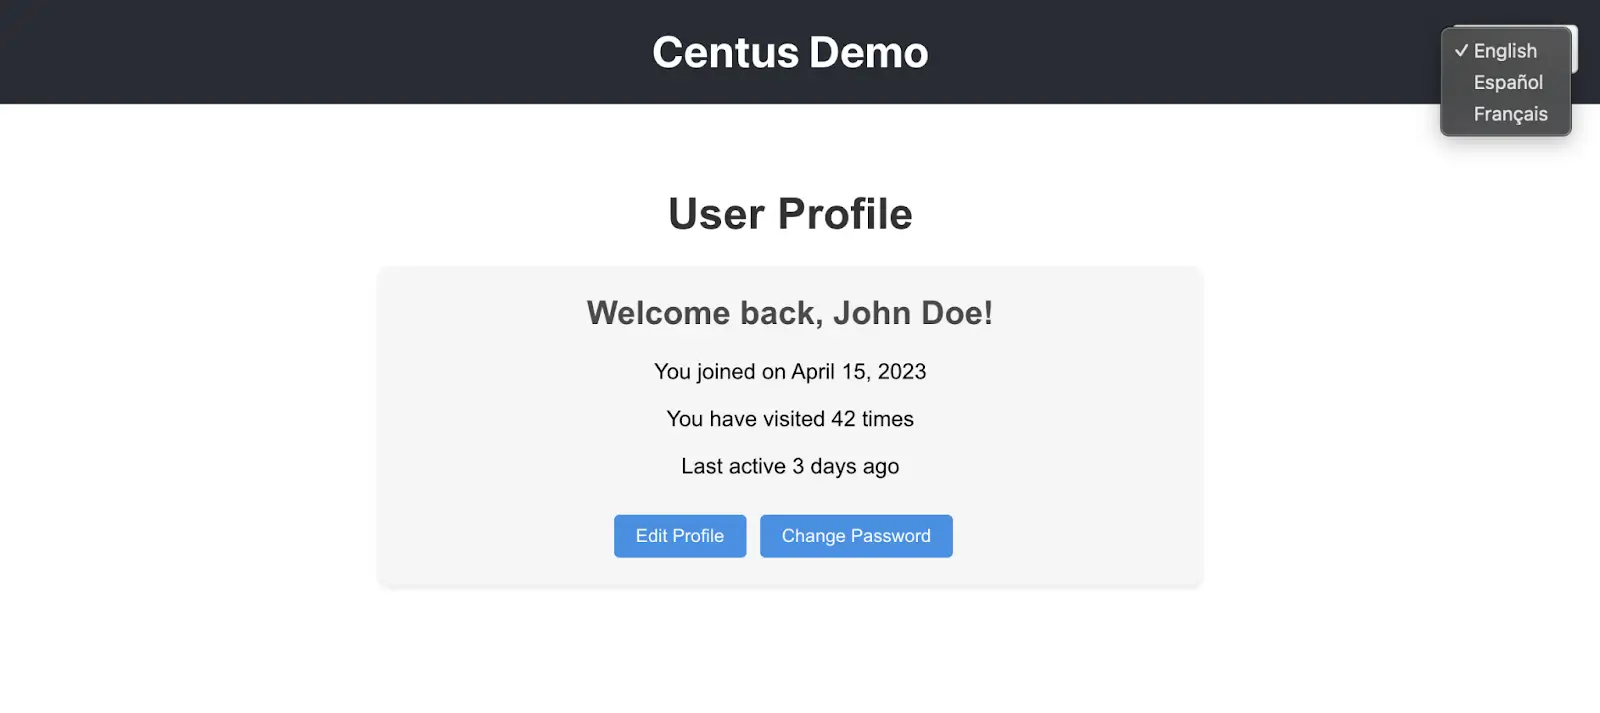Click empty dark header left of Centus Demo
Viewport: 1600px width, 713px height.
pos(300,52)
